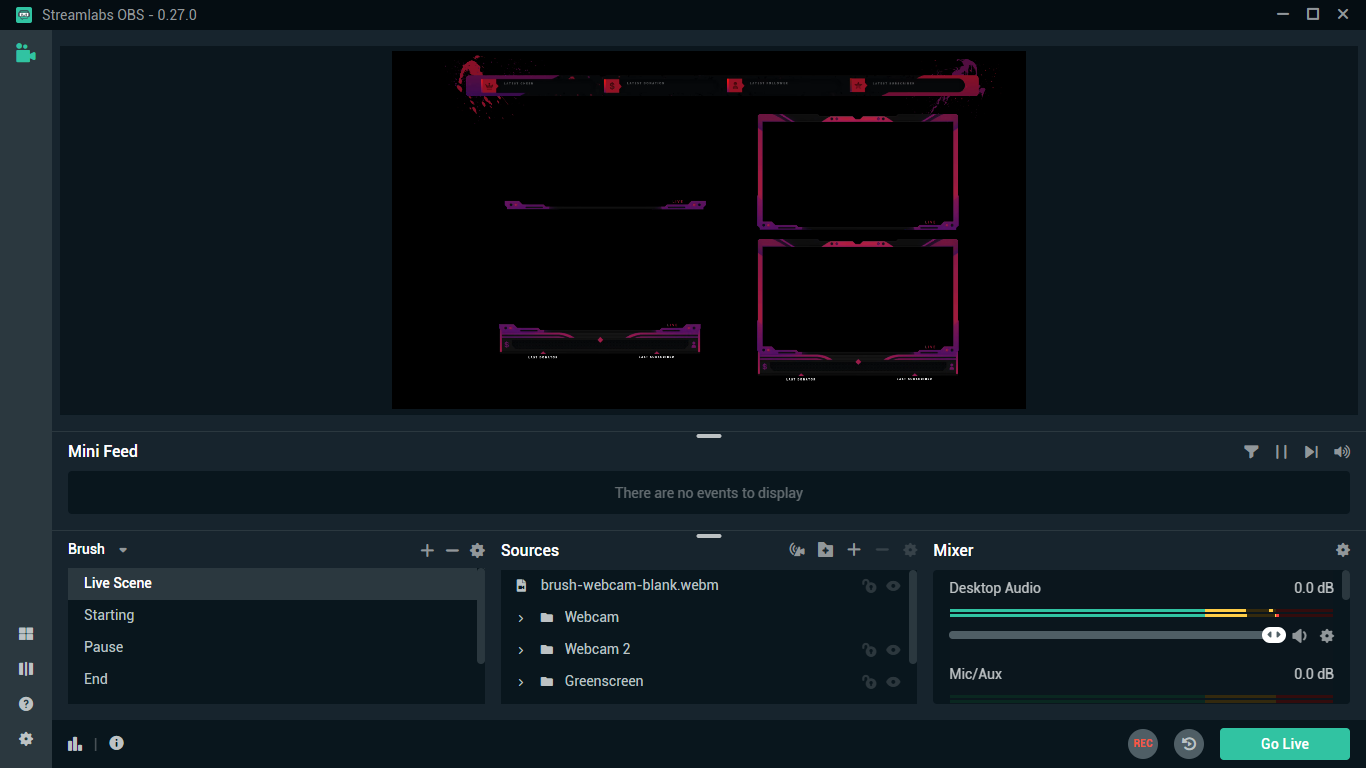
Task: Filter Mini Feed events
Action: click(1251, 452)
